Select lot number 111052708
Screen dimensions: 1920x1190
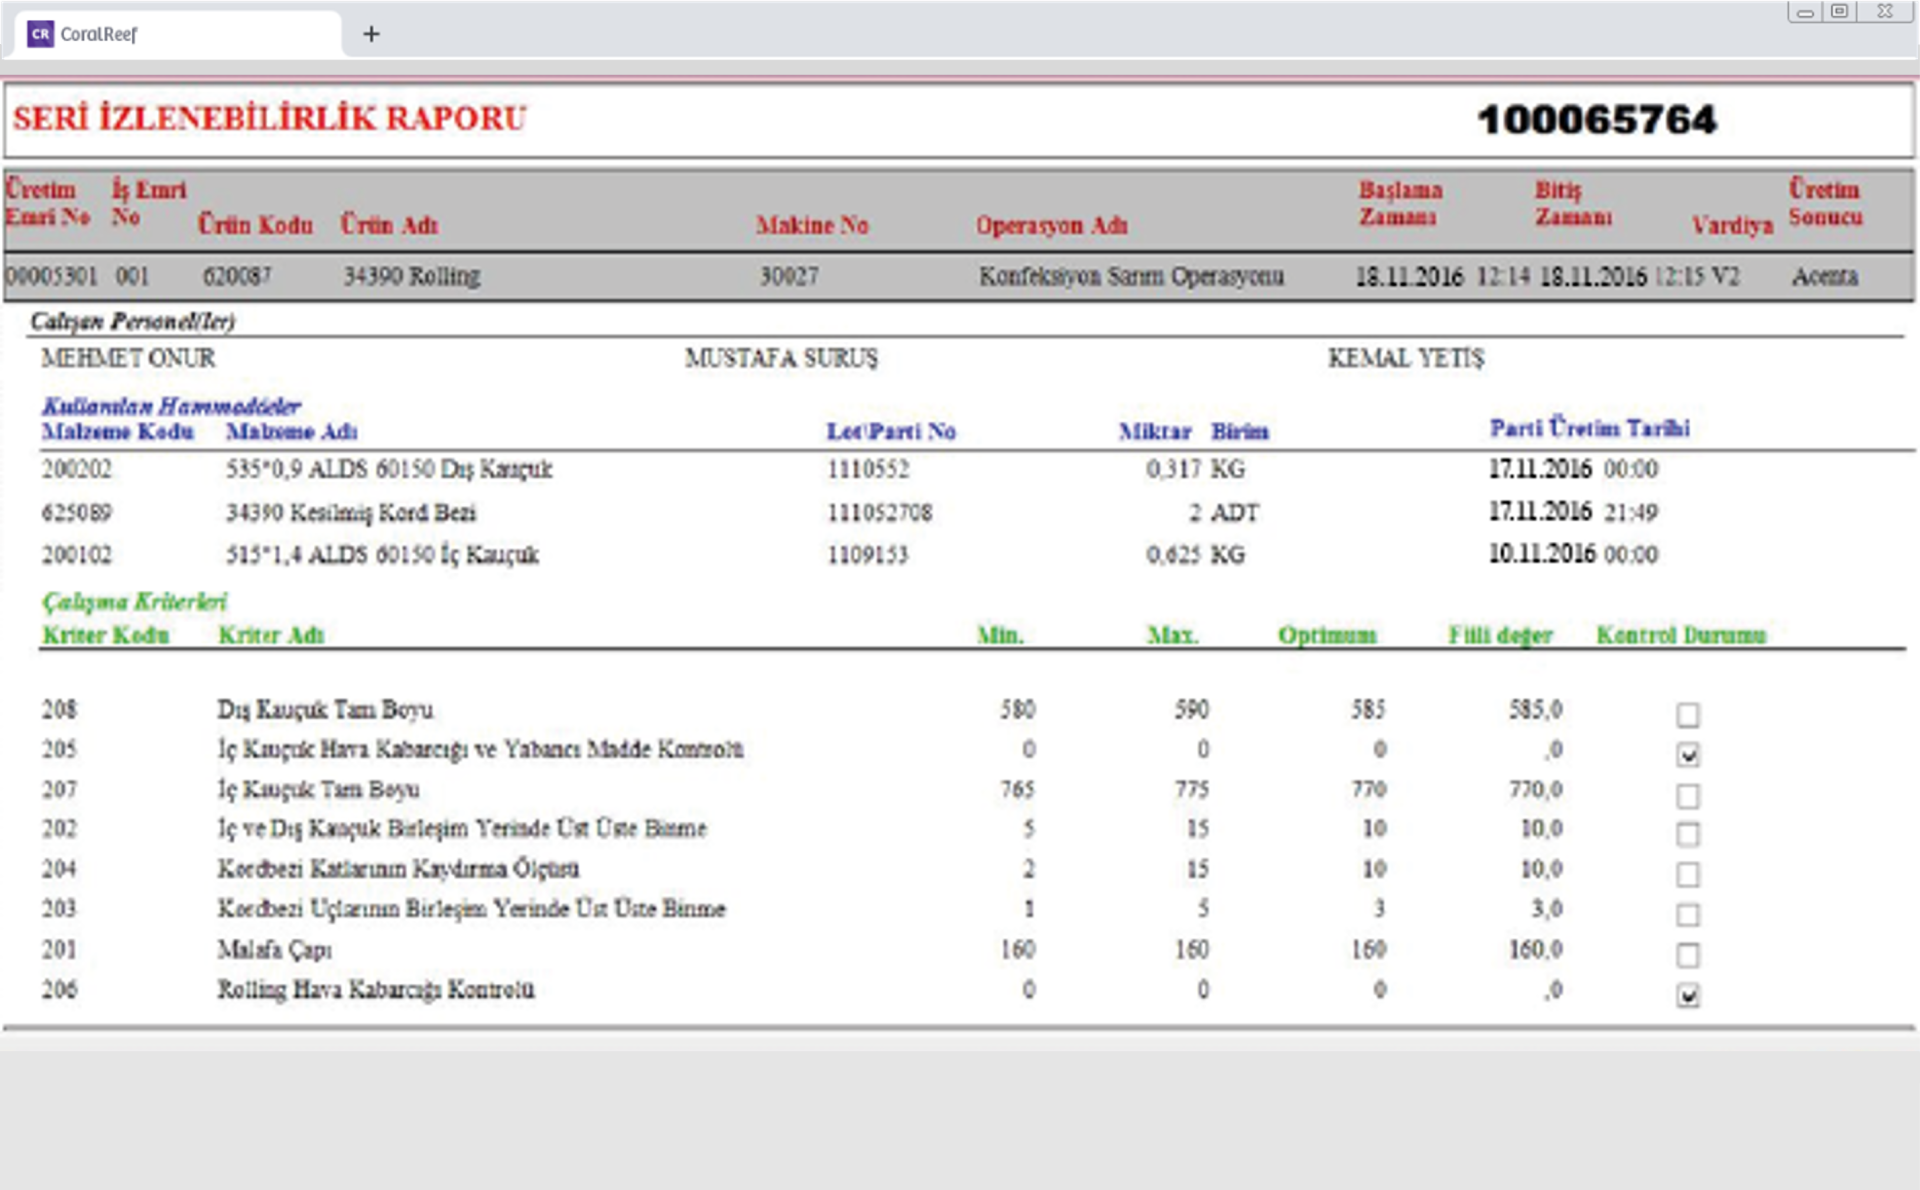tap(879, 513)
